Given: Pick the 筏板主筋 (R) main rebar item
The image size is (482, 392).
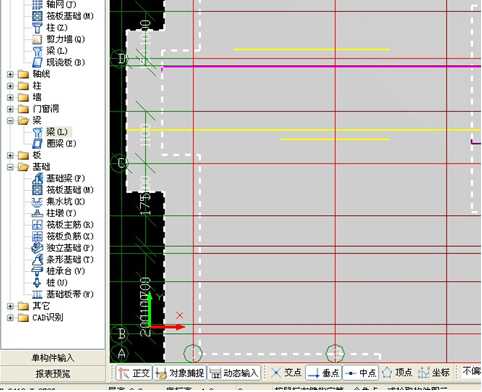Looking at the screenshot, I should [x=63, y=225].
